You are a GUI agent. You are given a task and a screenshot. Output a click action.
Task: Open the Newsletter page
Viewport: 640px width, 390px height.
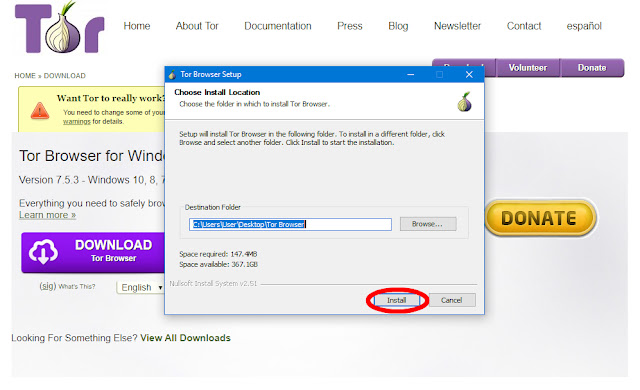457,26
